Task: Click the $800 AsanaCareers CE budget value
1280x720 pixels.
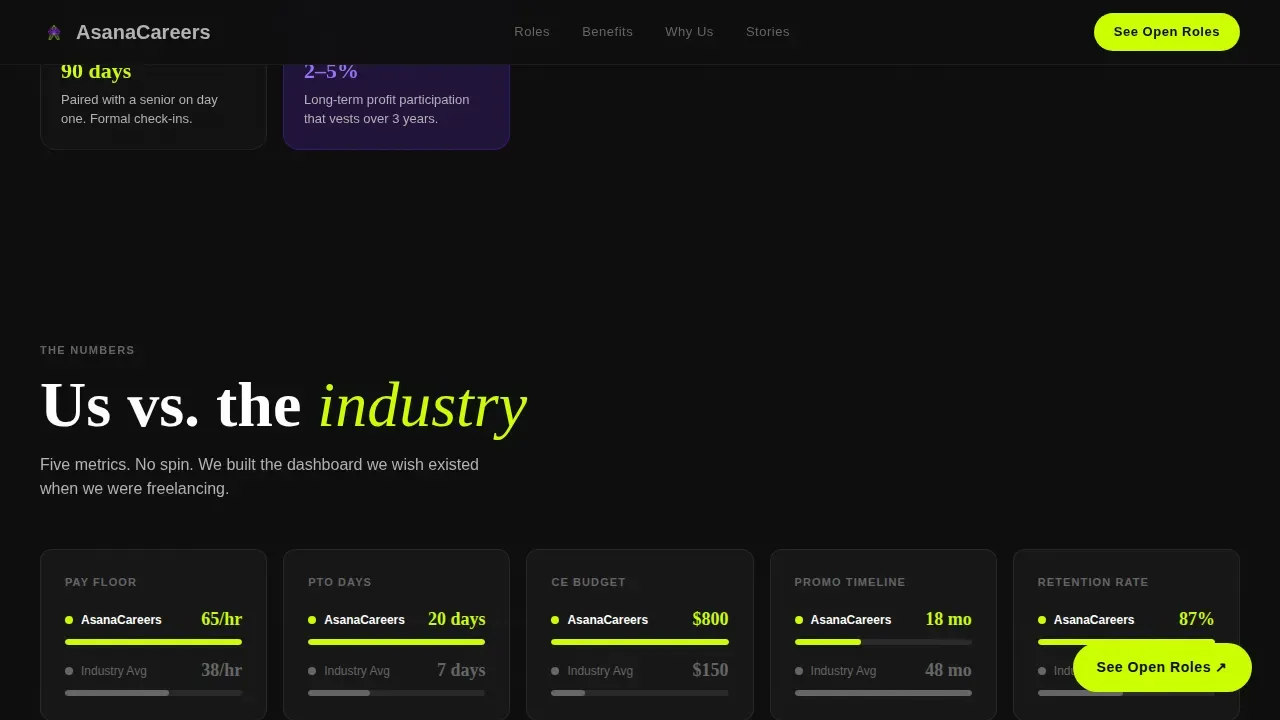Action: tap(710, 619)
